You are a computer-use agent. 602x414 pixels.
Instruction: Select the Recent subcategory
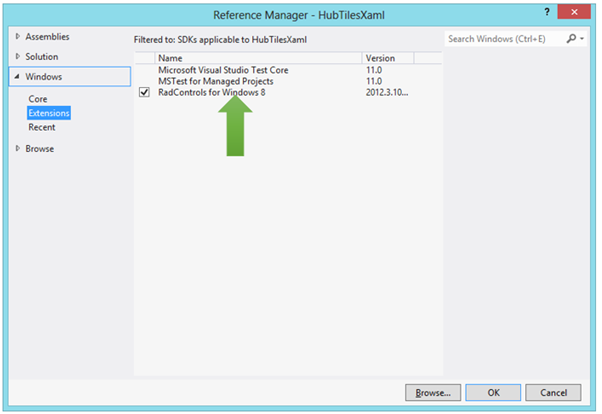(42, 127)
